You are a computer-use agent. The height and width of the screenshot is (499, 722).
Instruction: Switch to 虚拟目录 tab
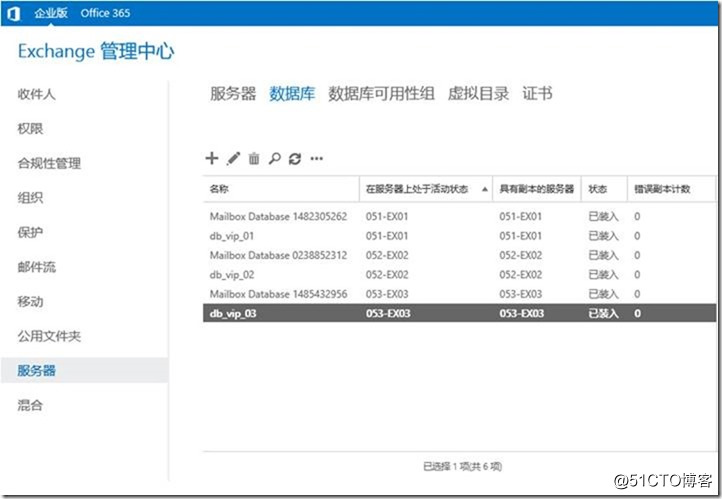(x=478, y=93)
